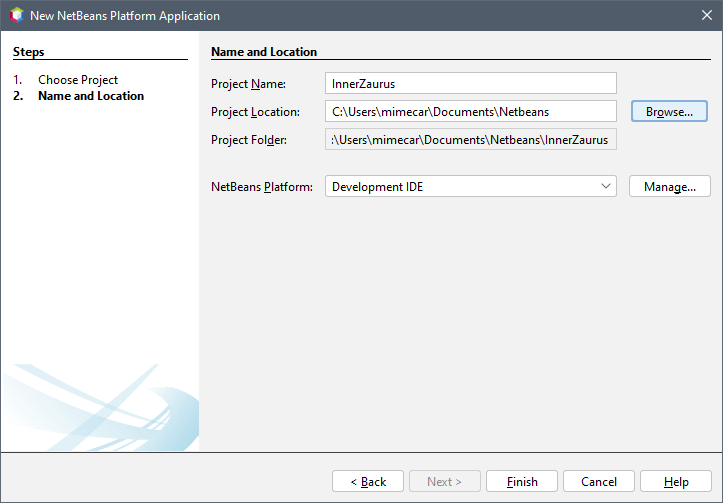Click the Project Name field containing InnerZaurus
The image size is (723, 503).
pyautogui.click(x=470, y=83)
